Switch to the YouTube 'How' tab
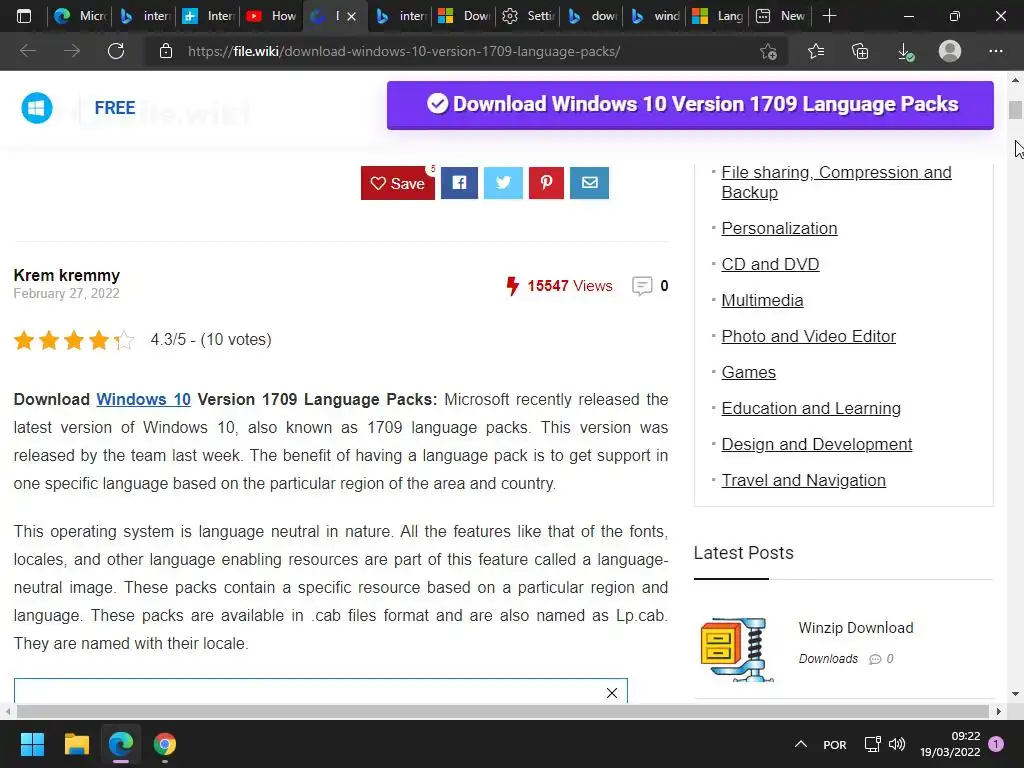The height and width of the screenshot is (768, 1024). click(x=271, y=16)
